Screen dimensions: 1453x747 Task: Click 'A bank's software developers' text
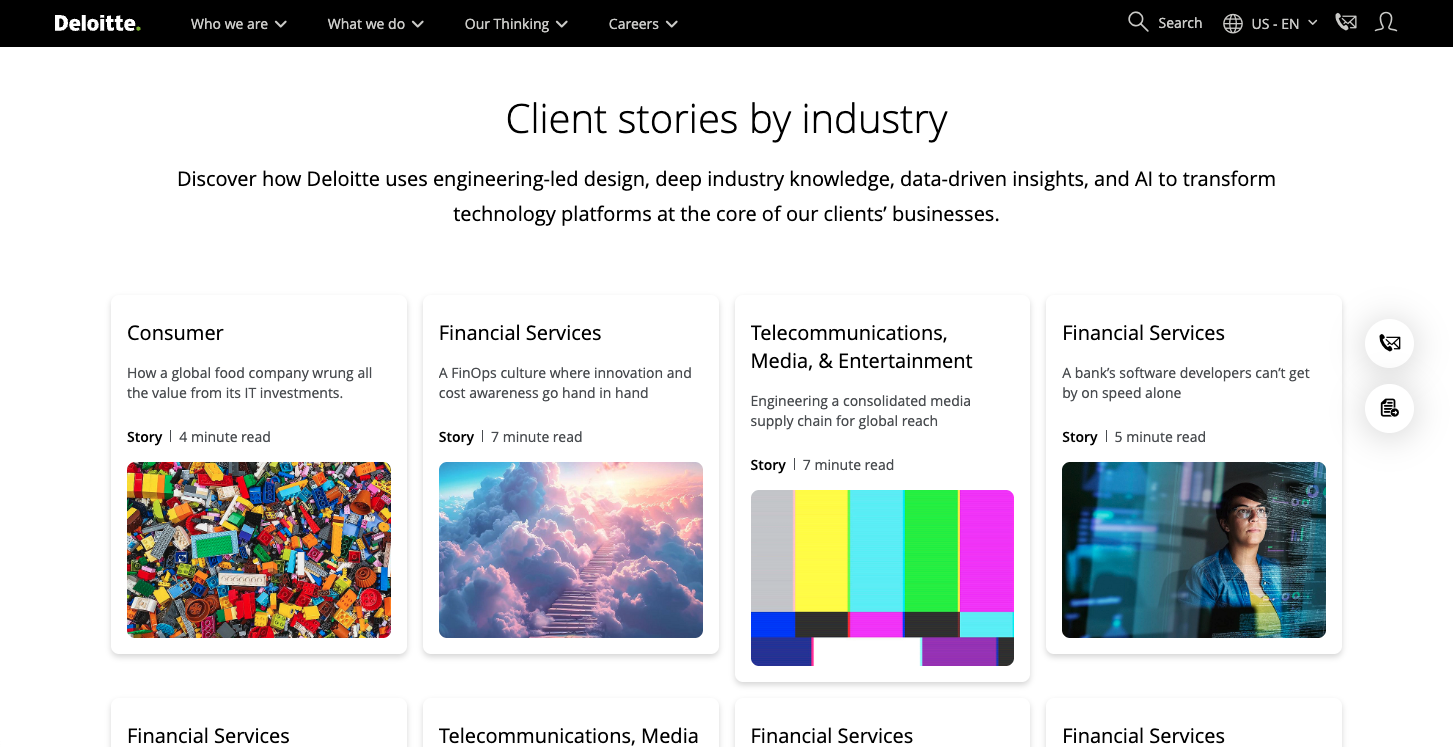pyautogui.click(x=1186, y=383)
